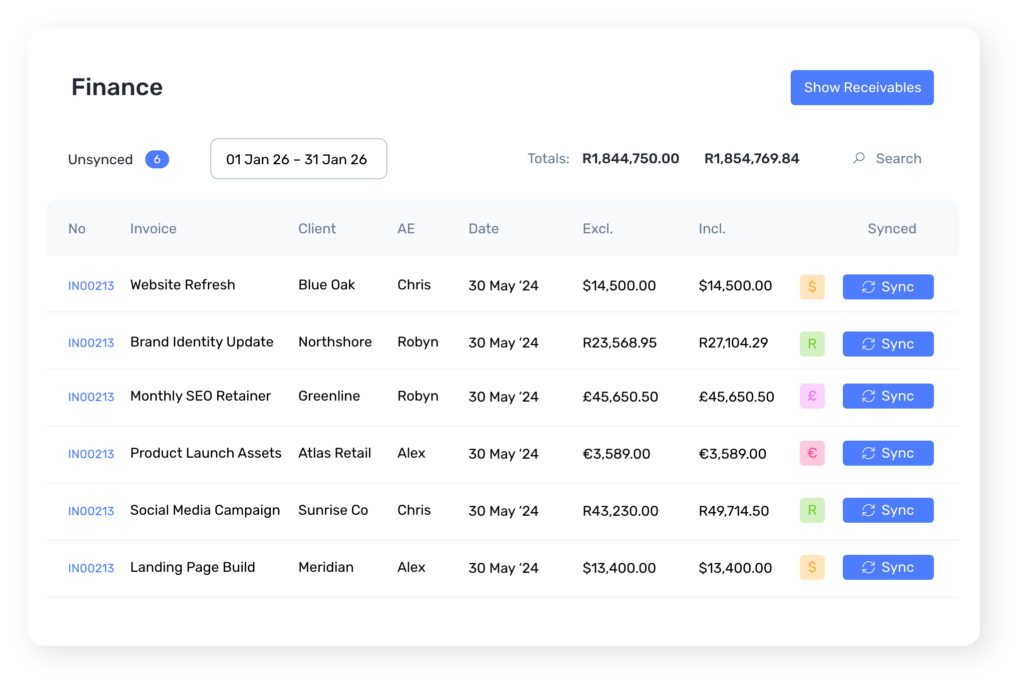Sort by the No column header
Image resolution: width=1024 pixels, height=690 pixels.
pos(76,228)
